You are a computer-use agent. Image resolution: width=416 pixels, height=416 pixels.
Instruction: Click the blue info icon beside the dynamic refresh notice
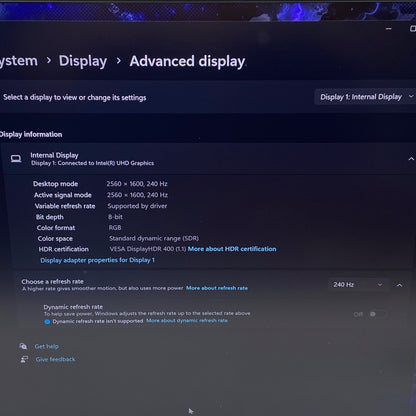point(47,322)
